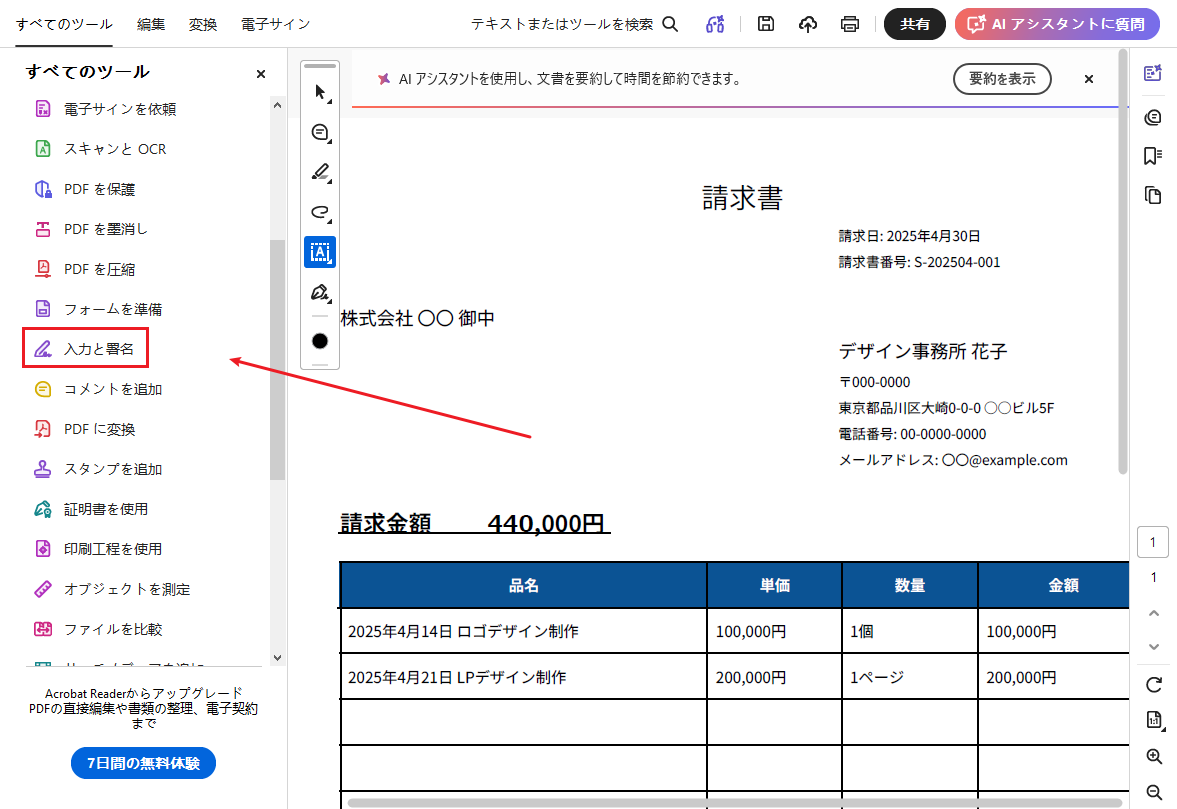
Task: Open ファイルを比較 tool
Action: (x=98, y=630)
